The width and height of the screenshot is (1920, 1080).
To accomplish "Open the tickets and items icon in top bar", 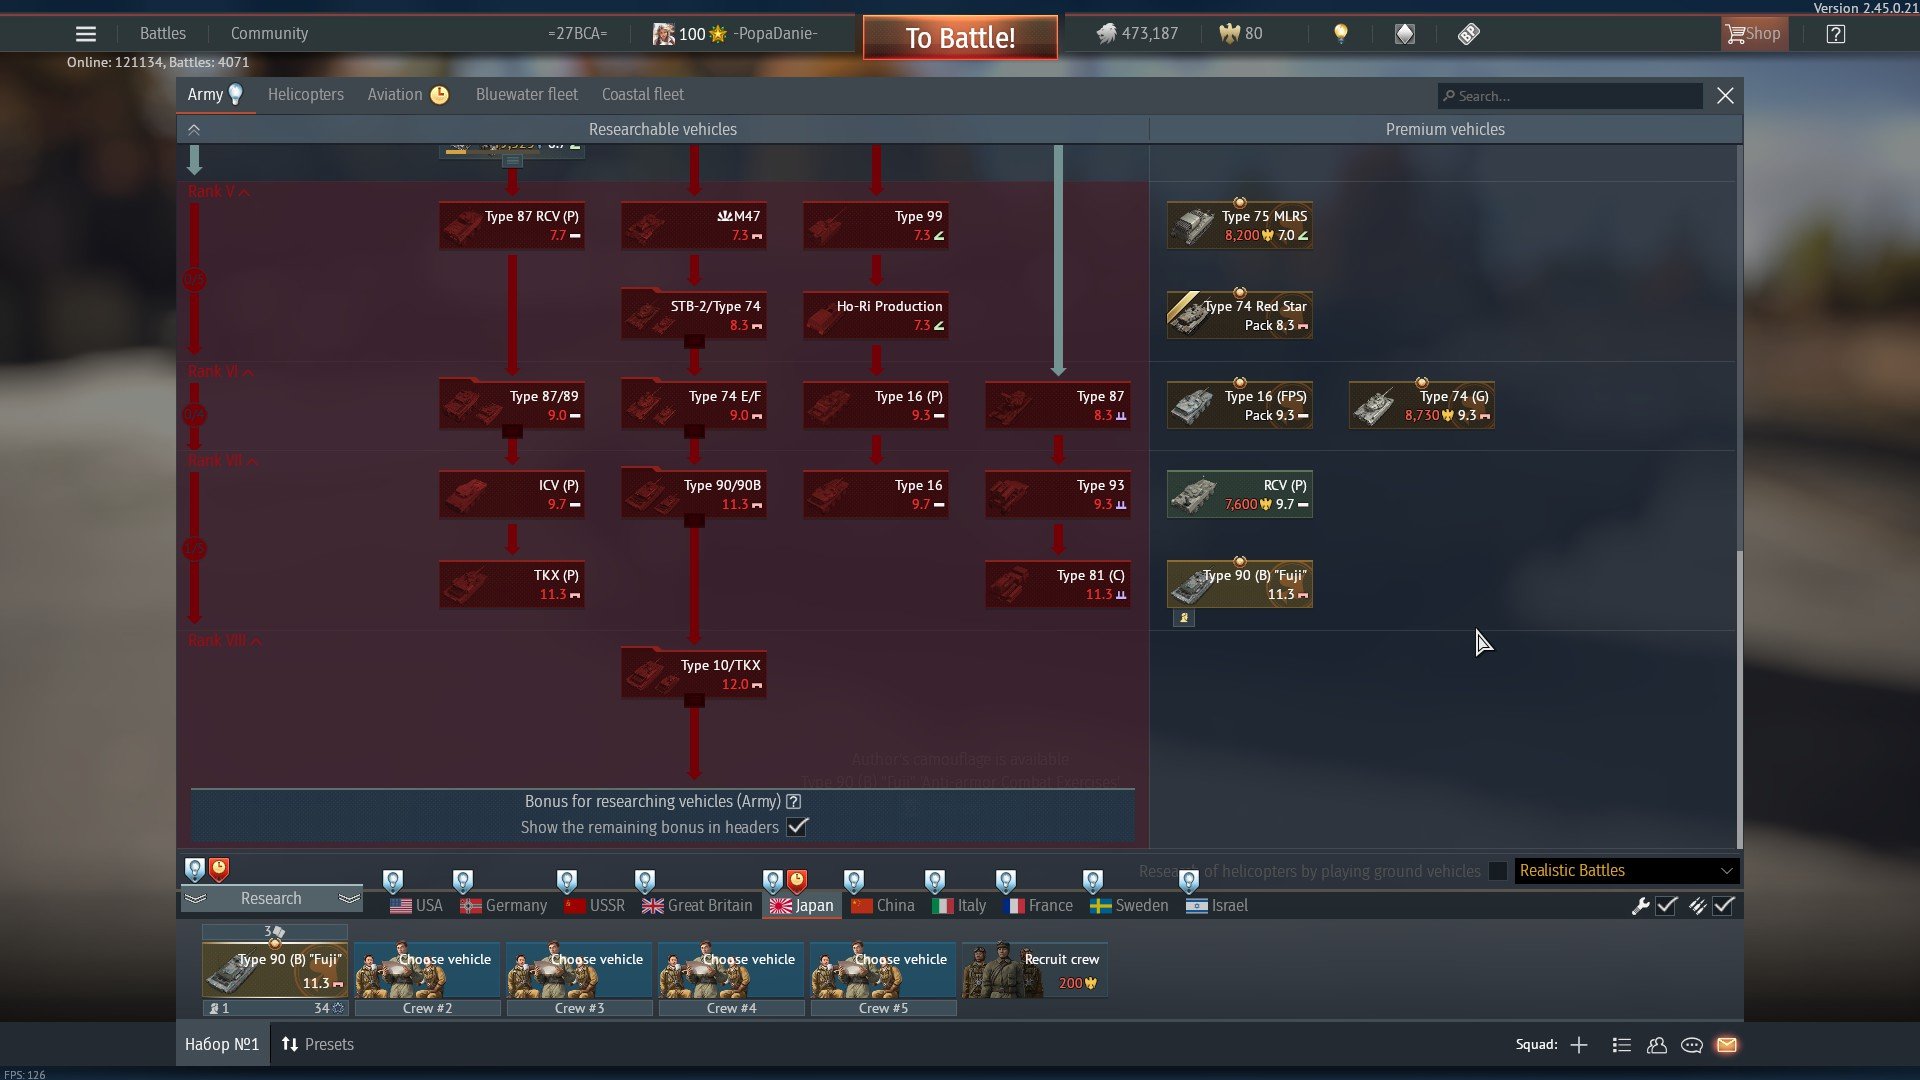I will 1468,34.
